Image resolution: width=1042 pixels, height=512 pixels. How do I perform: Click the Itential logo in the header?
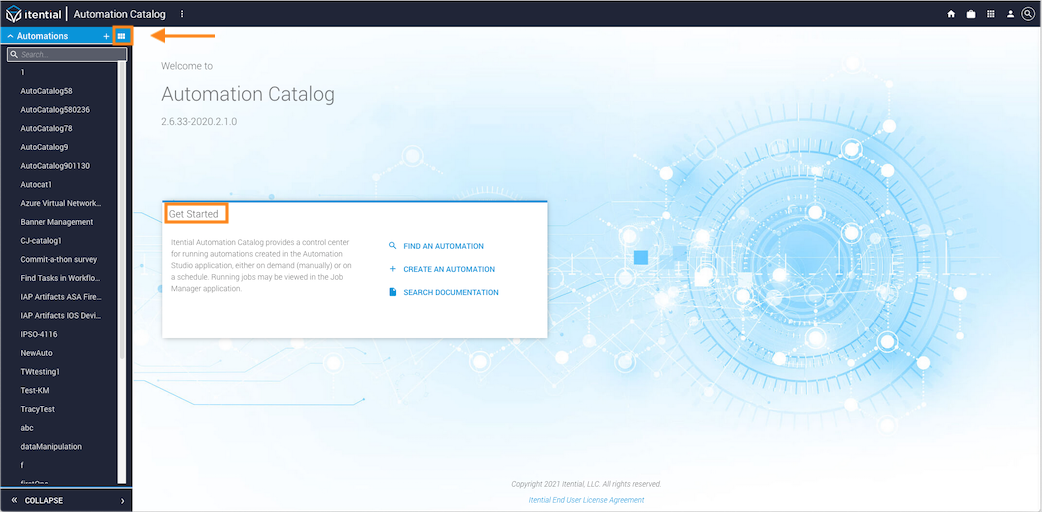pos(33,14)
